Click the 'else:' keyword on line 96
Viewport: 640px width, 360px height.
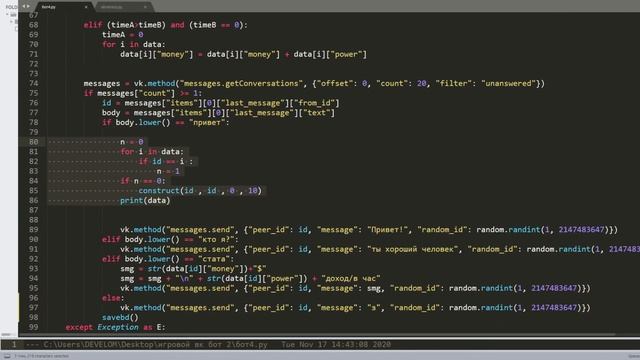113,298
